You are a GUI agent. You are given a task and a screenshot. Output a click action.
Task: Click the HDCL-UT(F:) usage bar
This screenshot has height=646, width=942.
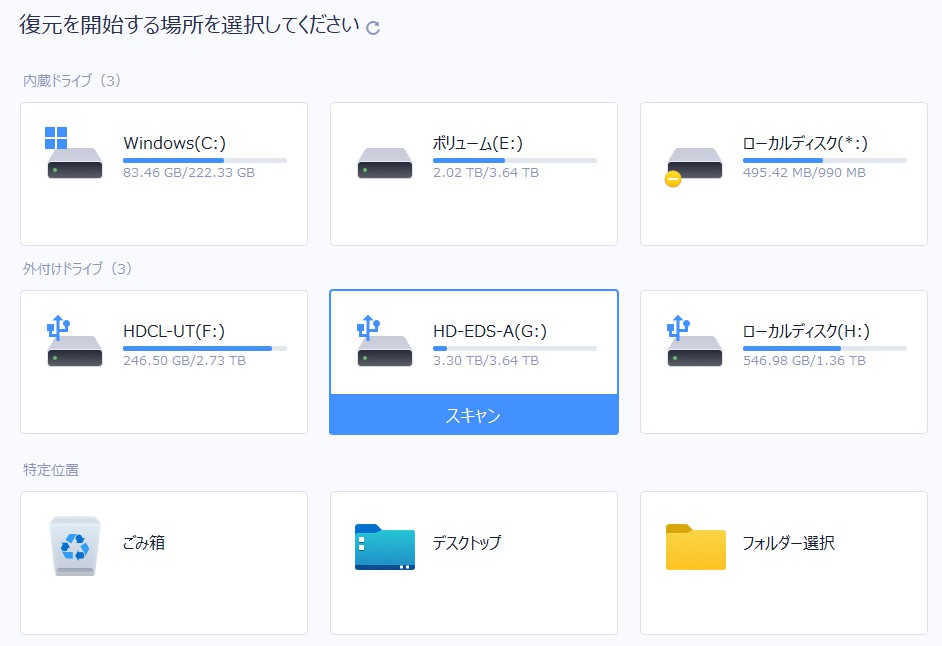click(x=205, y=349)
